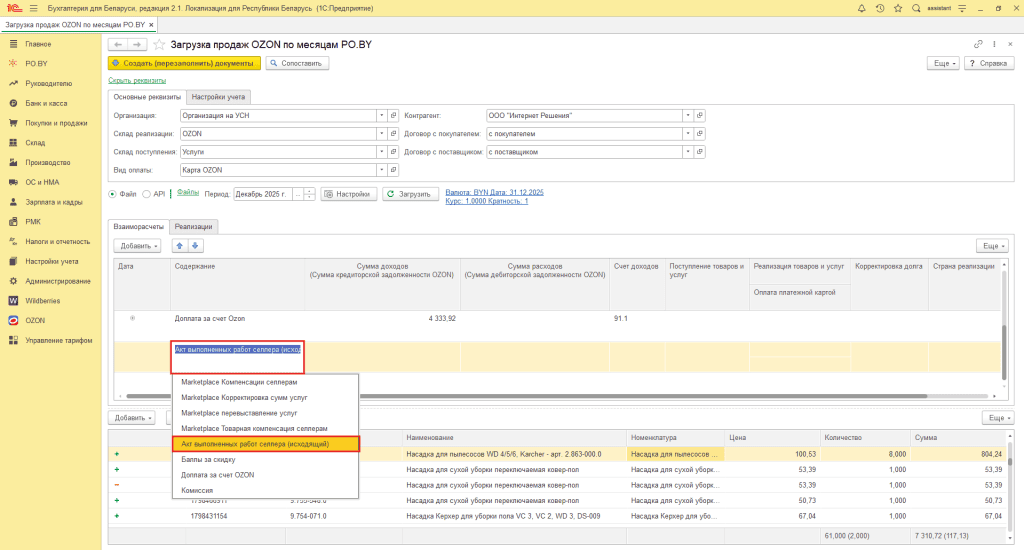Open the main hamburger menu

(33, 8)
